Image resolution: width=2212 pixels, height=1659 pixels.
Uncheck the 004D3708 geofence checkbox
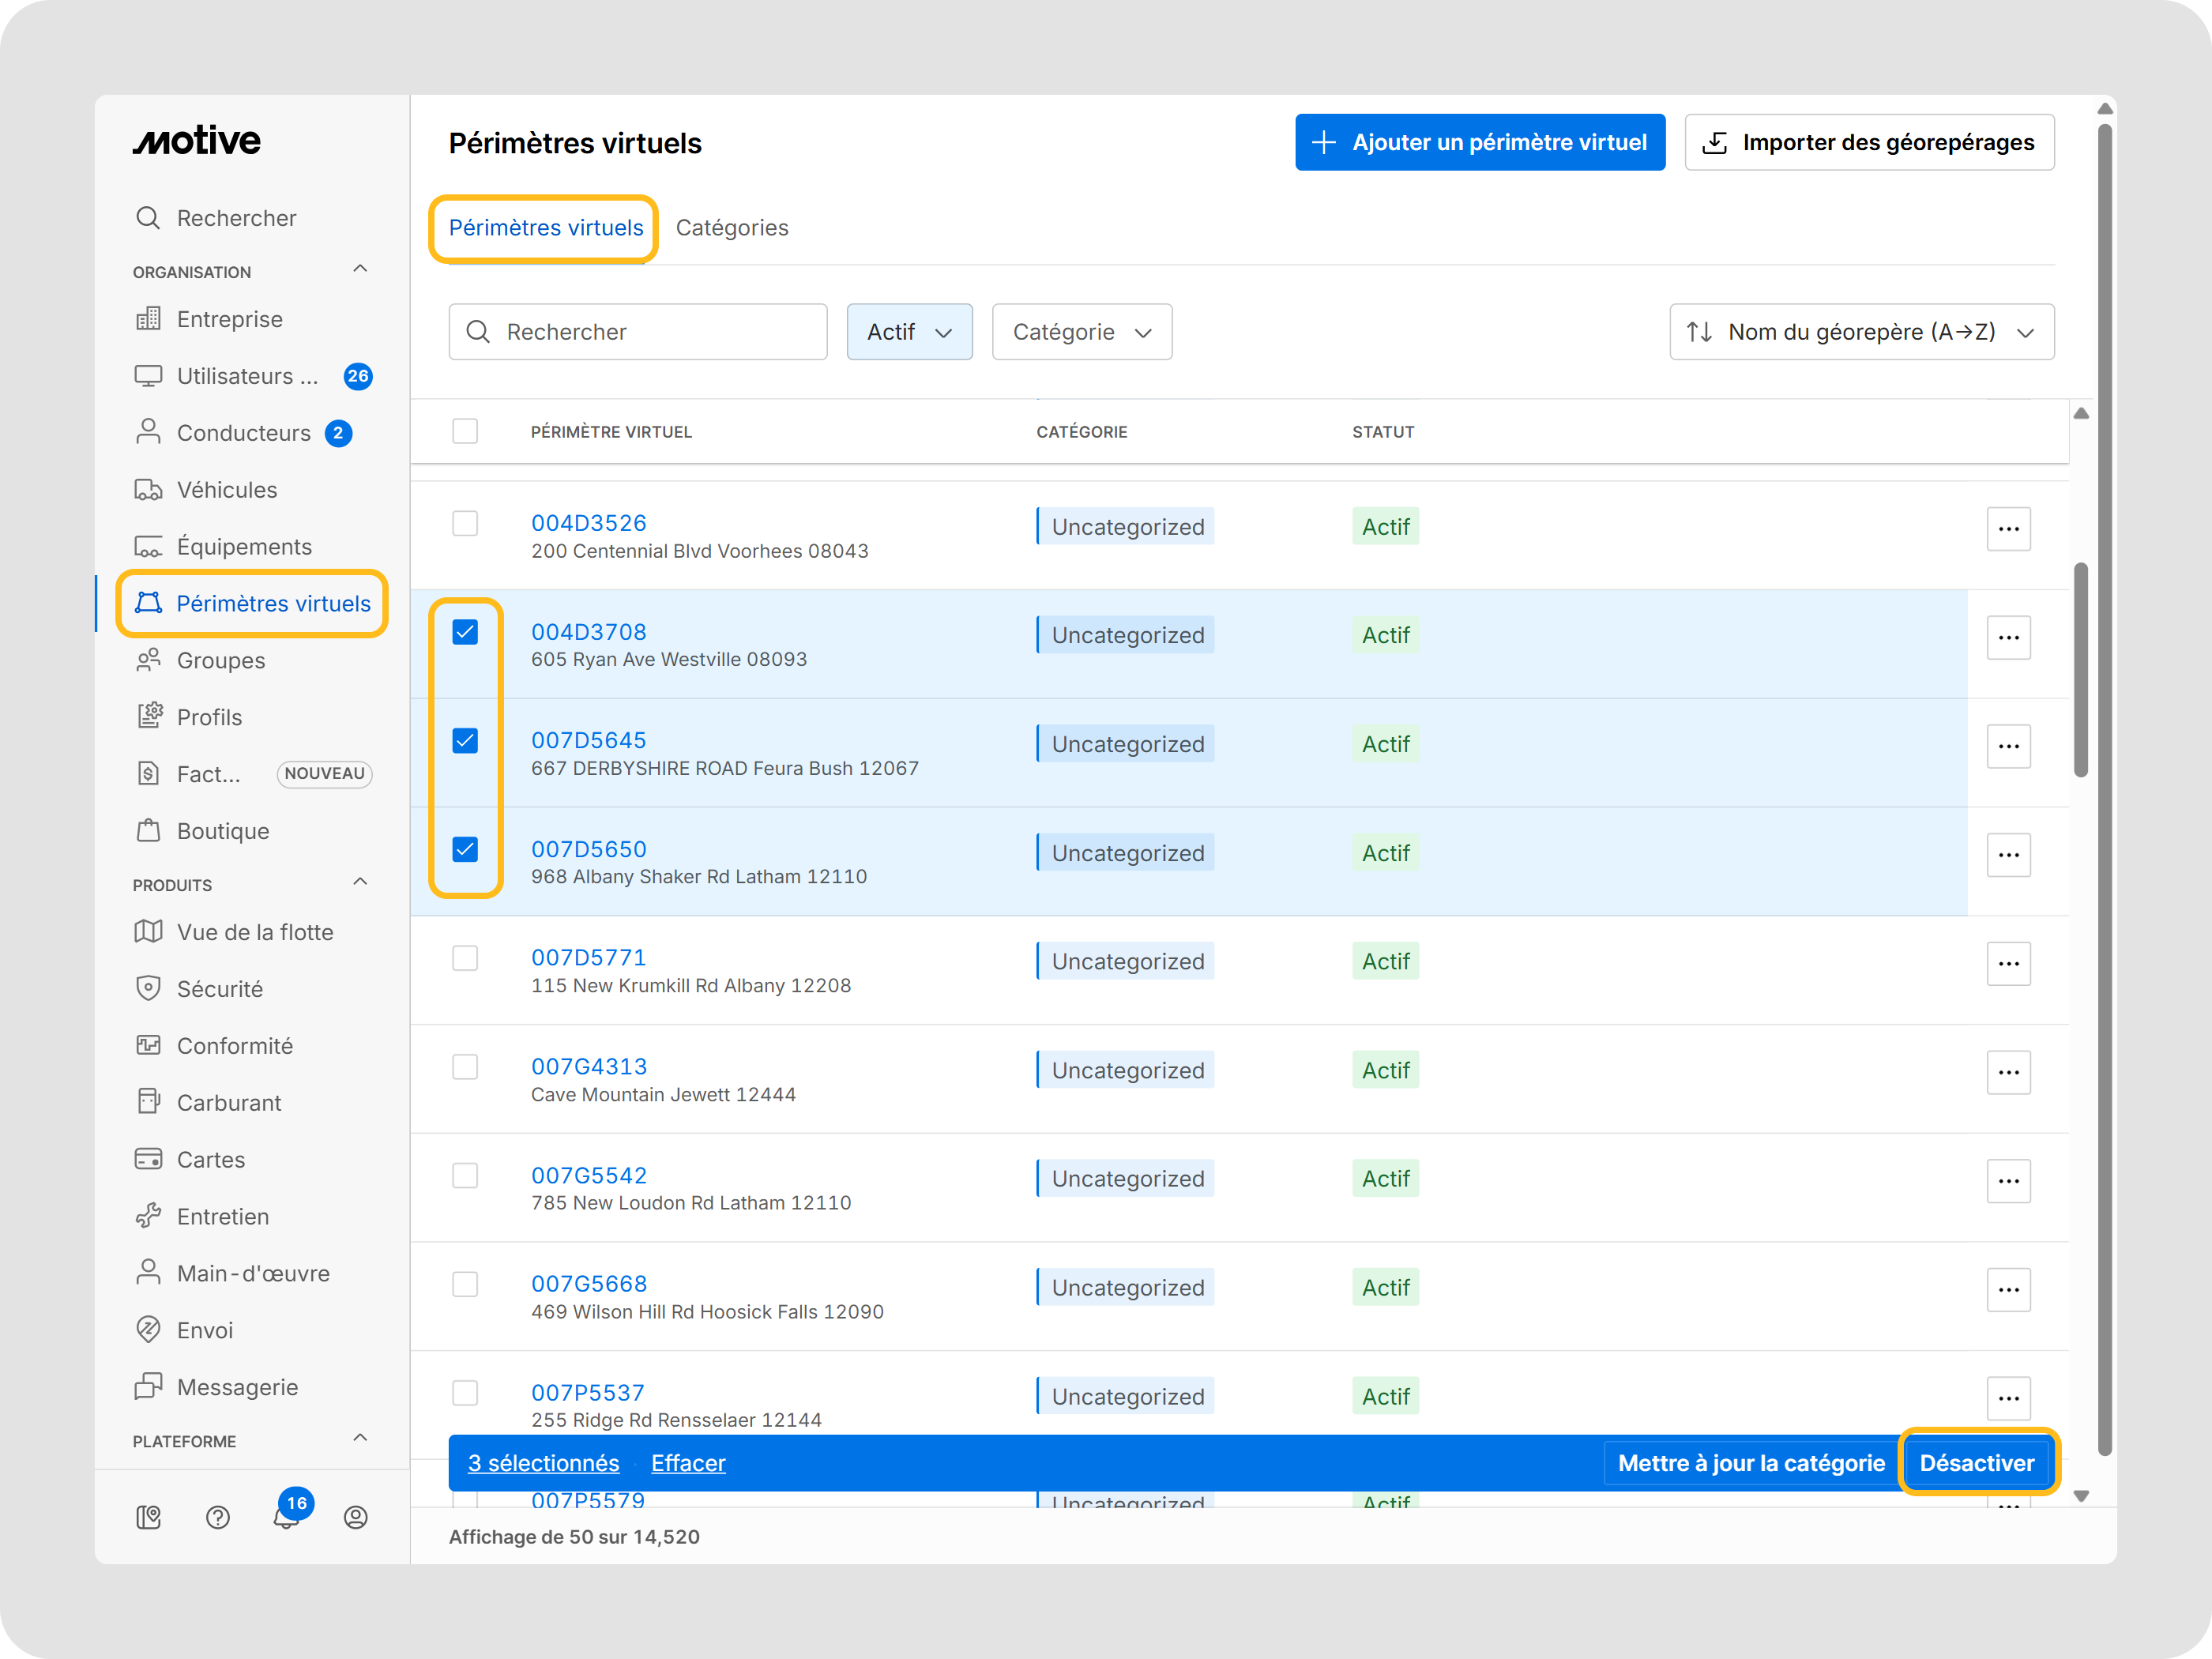coord(465,632)
